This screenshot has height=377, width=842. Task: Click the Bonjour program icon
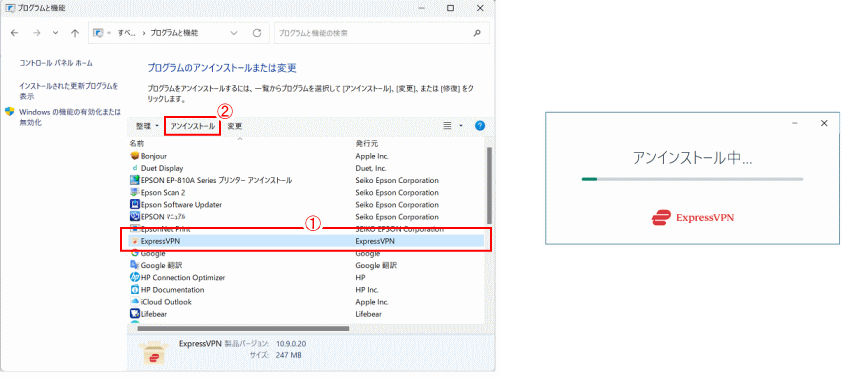[135, 156]
